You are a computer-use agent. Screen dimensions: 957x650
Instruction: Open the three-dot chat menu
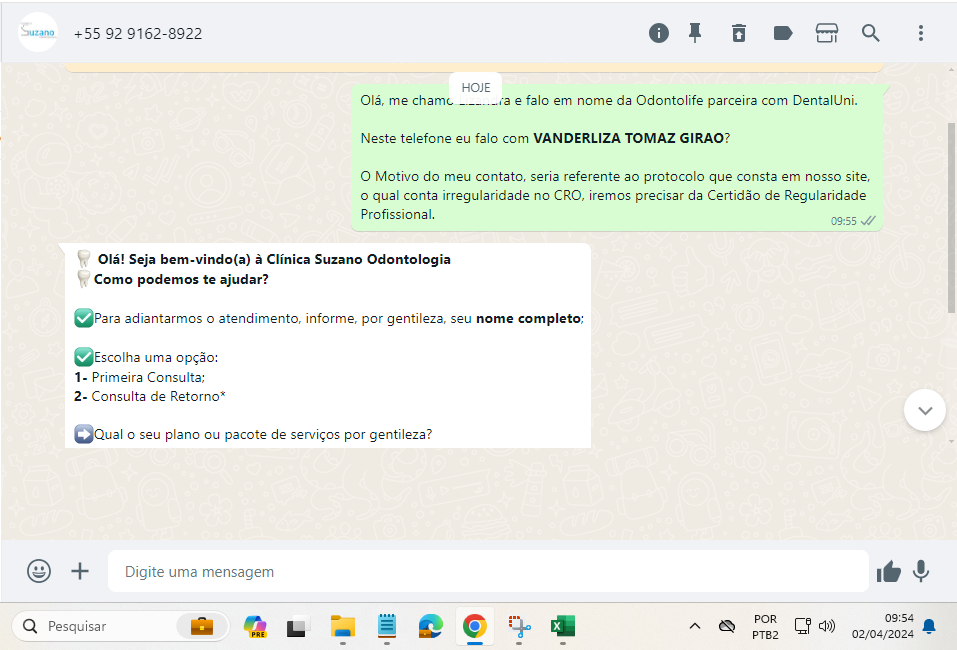point(921,33)
